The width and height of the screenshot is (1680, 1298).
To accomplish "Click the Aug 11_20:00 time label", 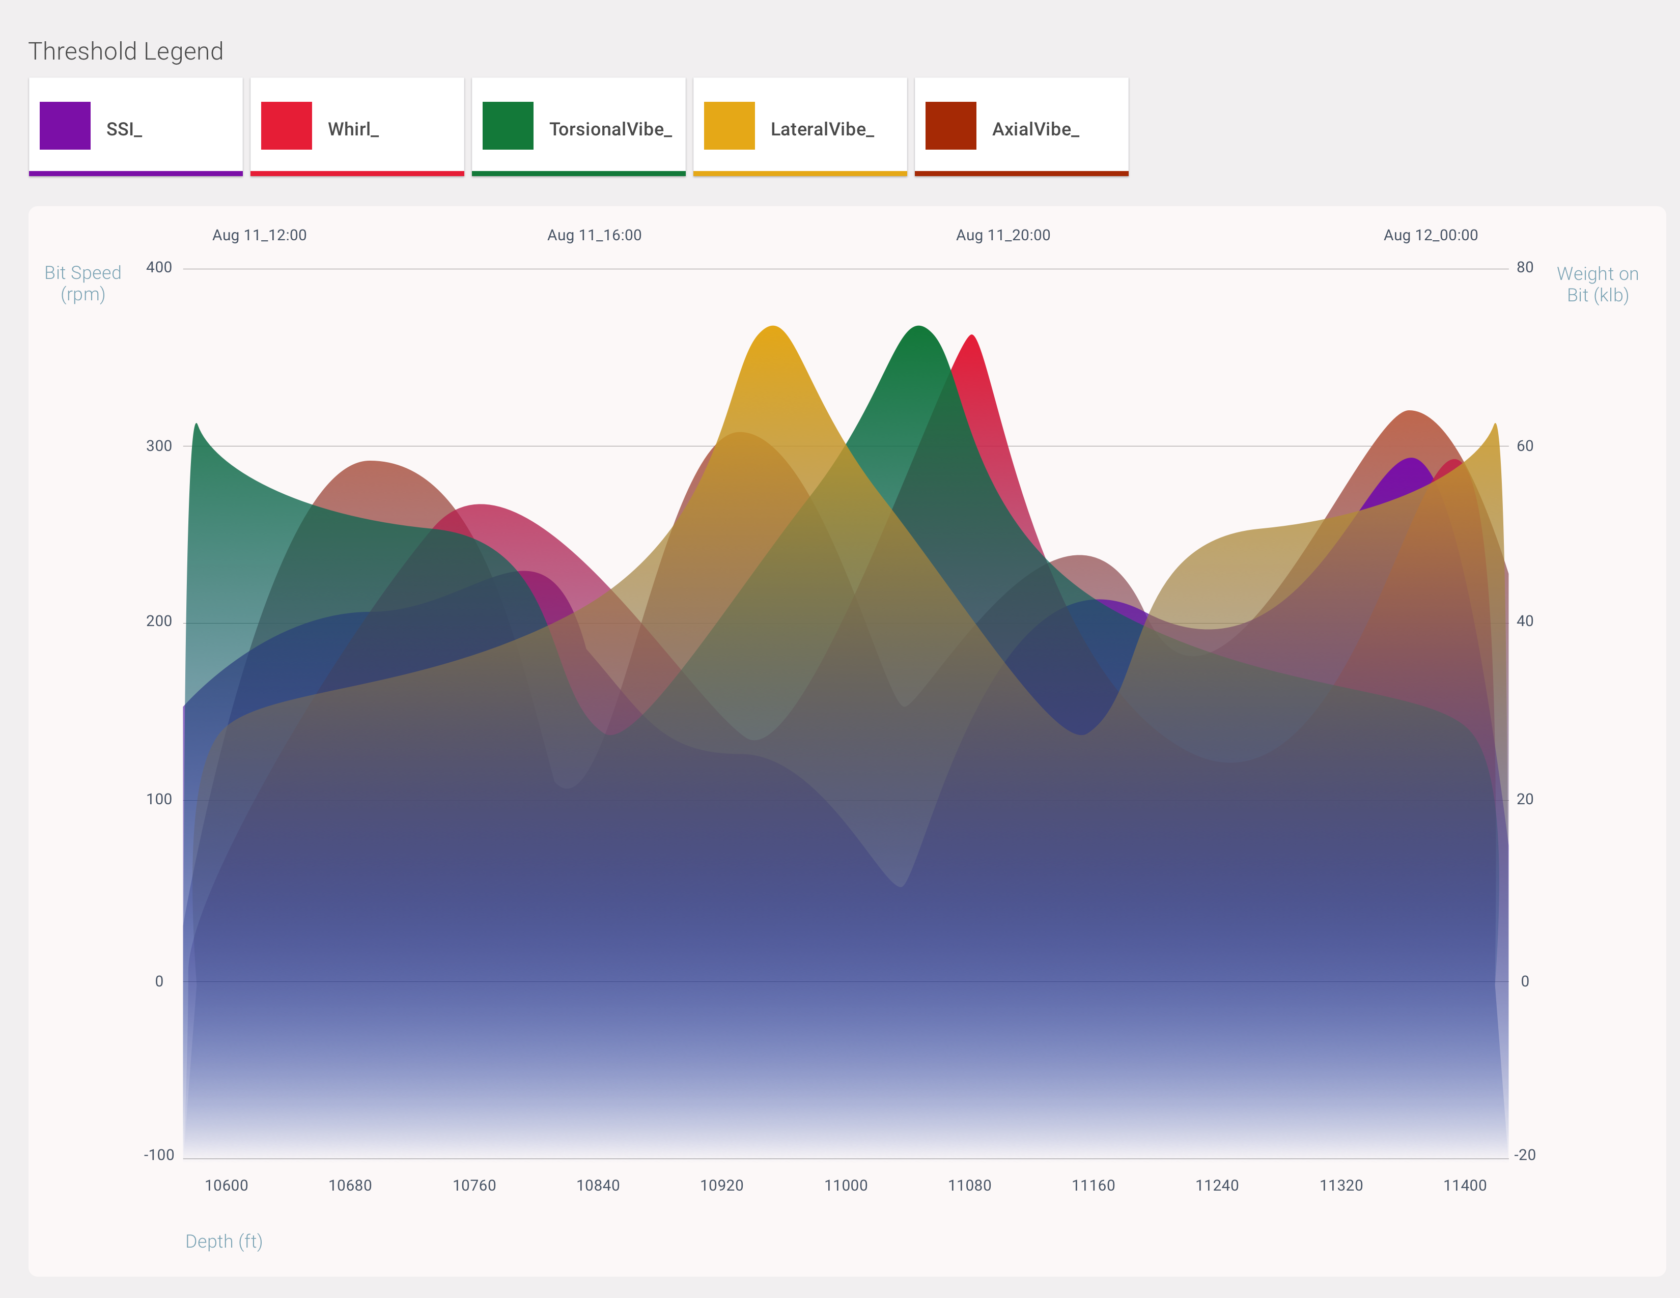I will 1003,235.
